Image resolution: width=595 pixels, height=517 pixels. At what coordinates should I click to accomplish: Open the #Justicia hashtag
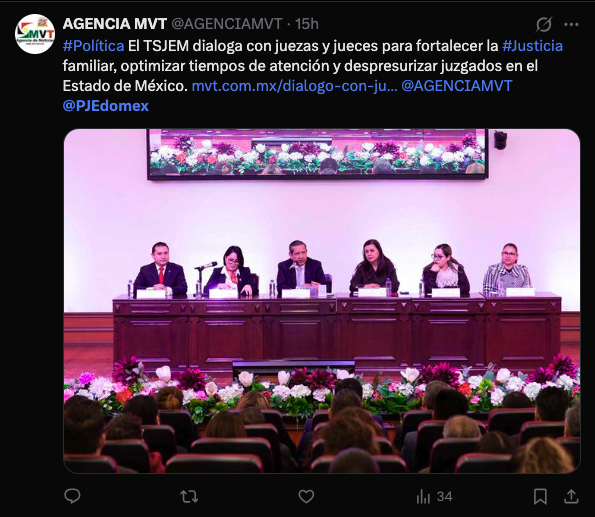click(x=532, y=46)
